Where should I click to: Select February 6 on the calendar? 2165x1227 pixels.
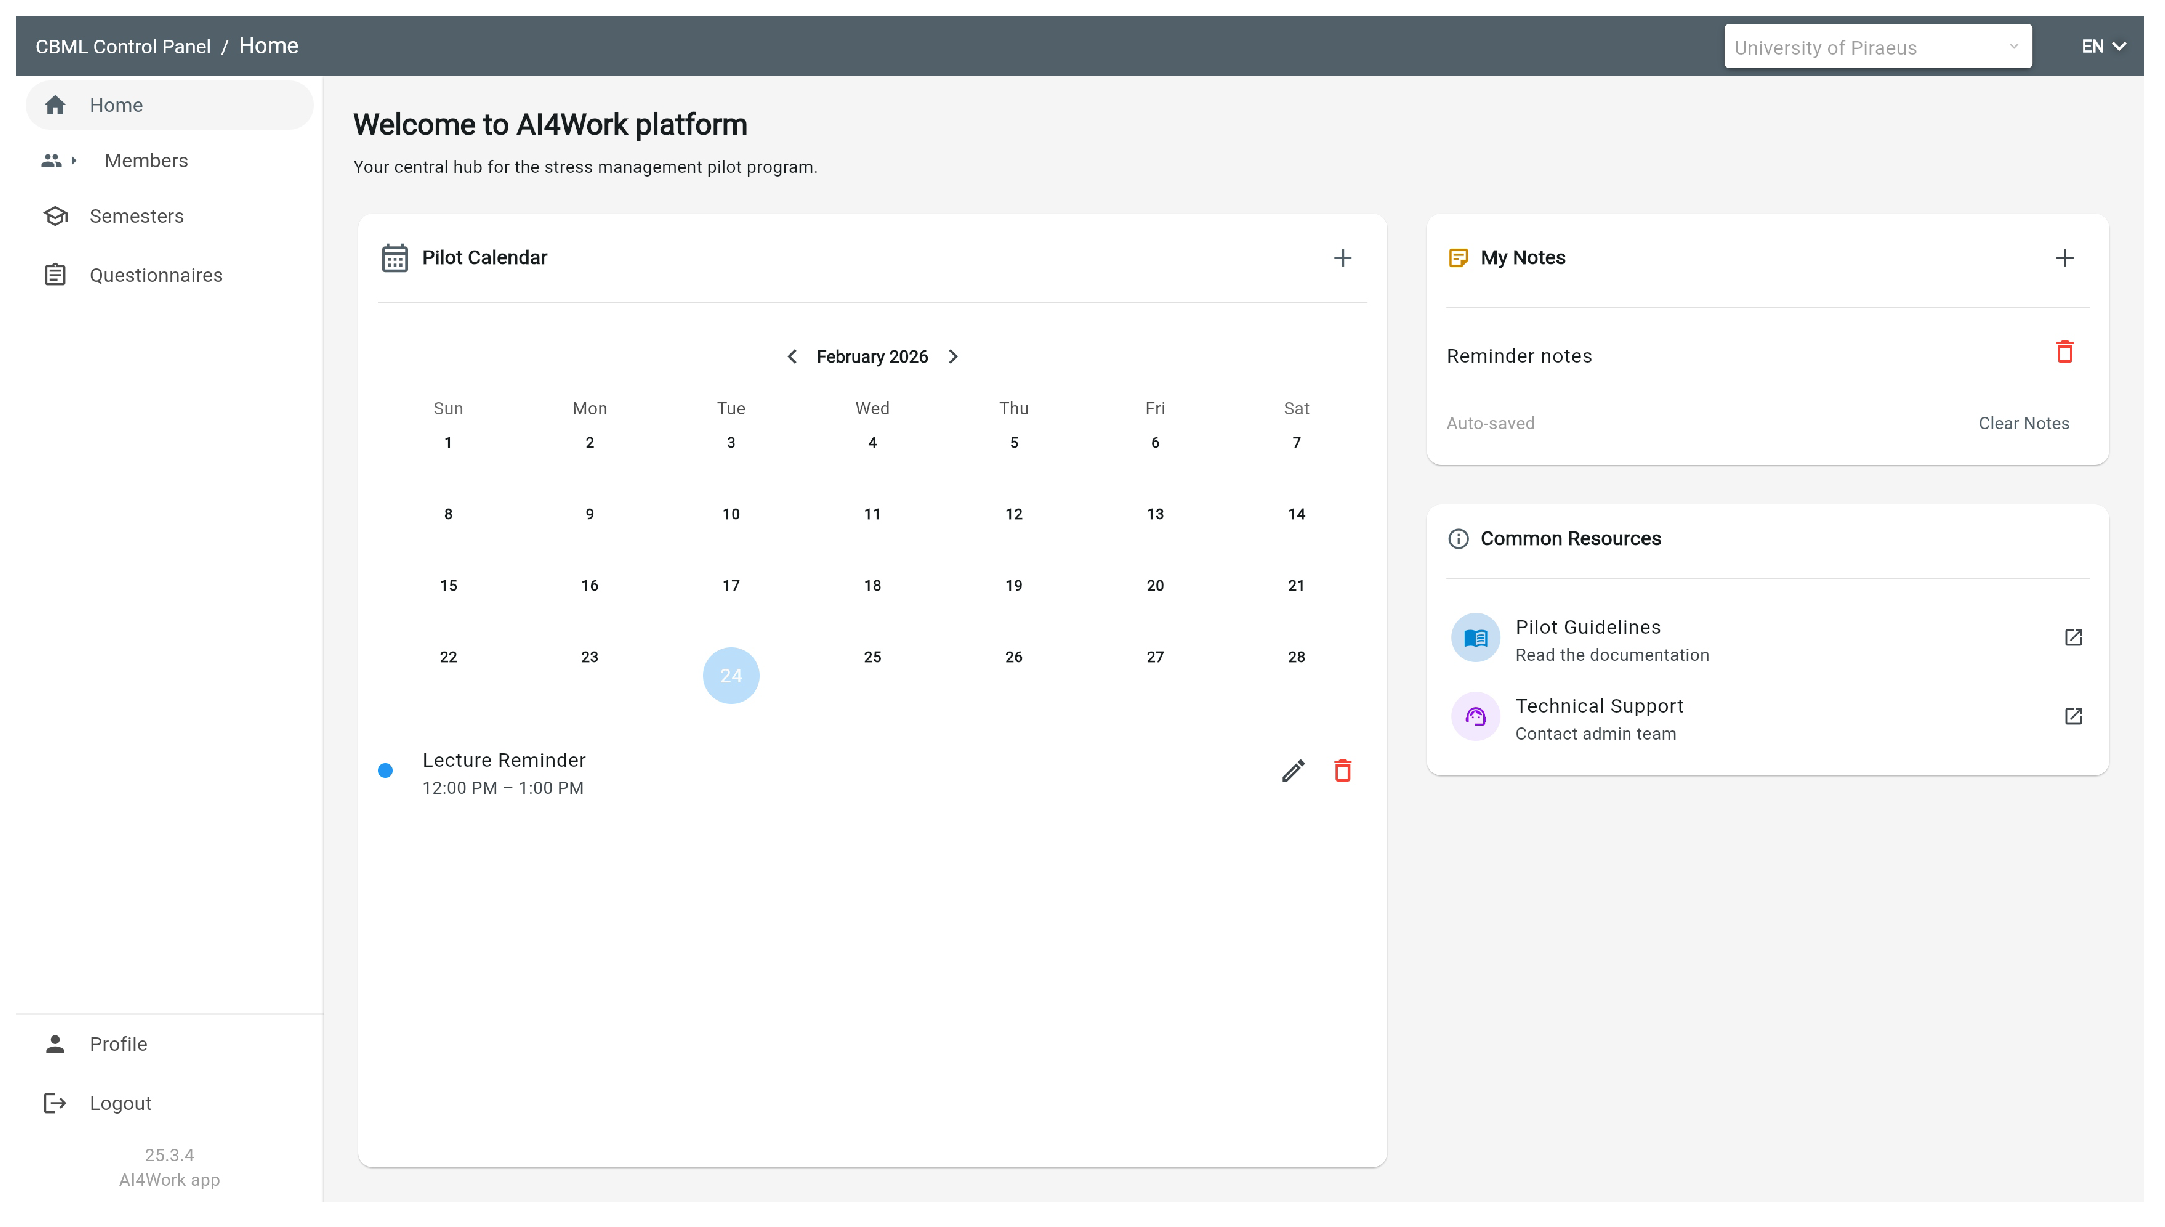pos(1155,443)
